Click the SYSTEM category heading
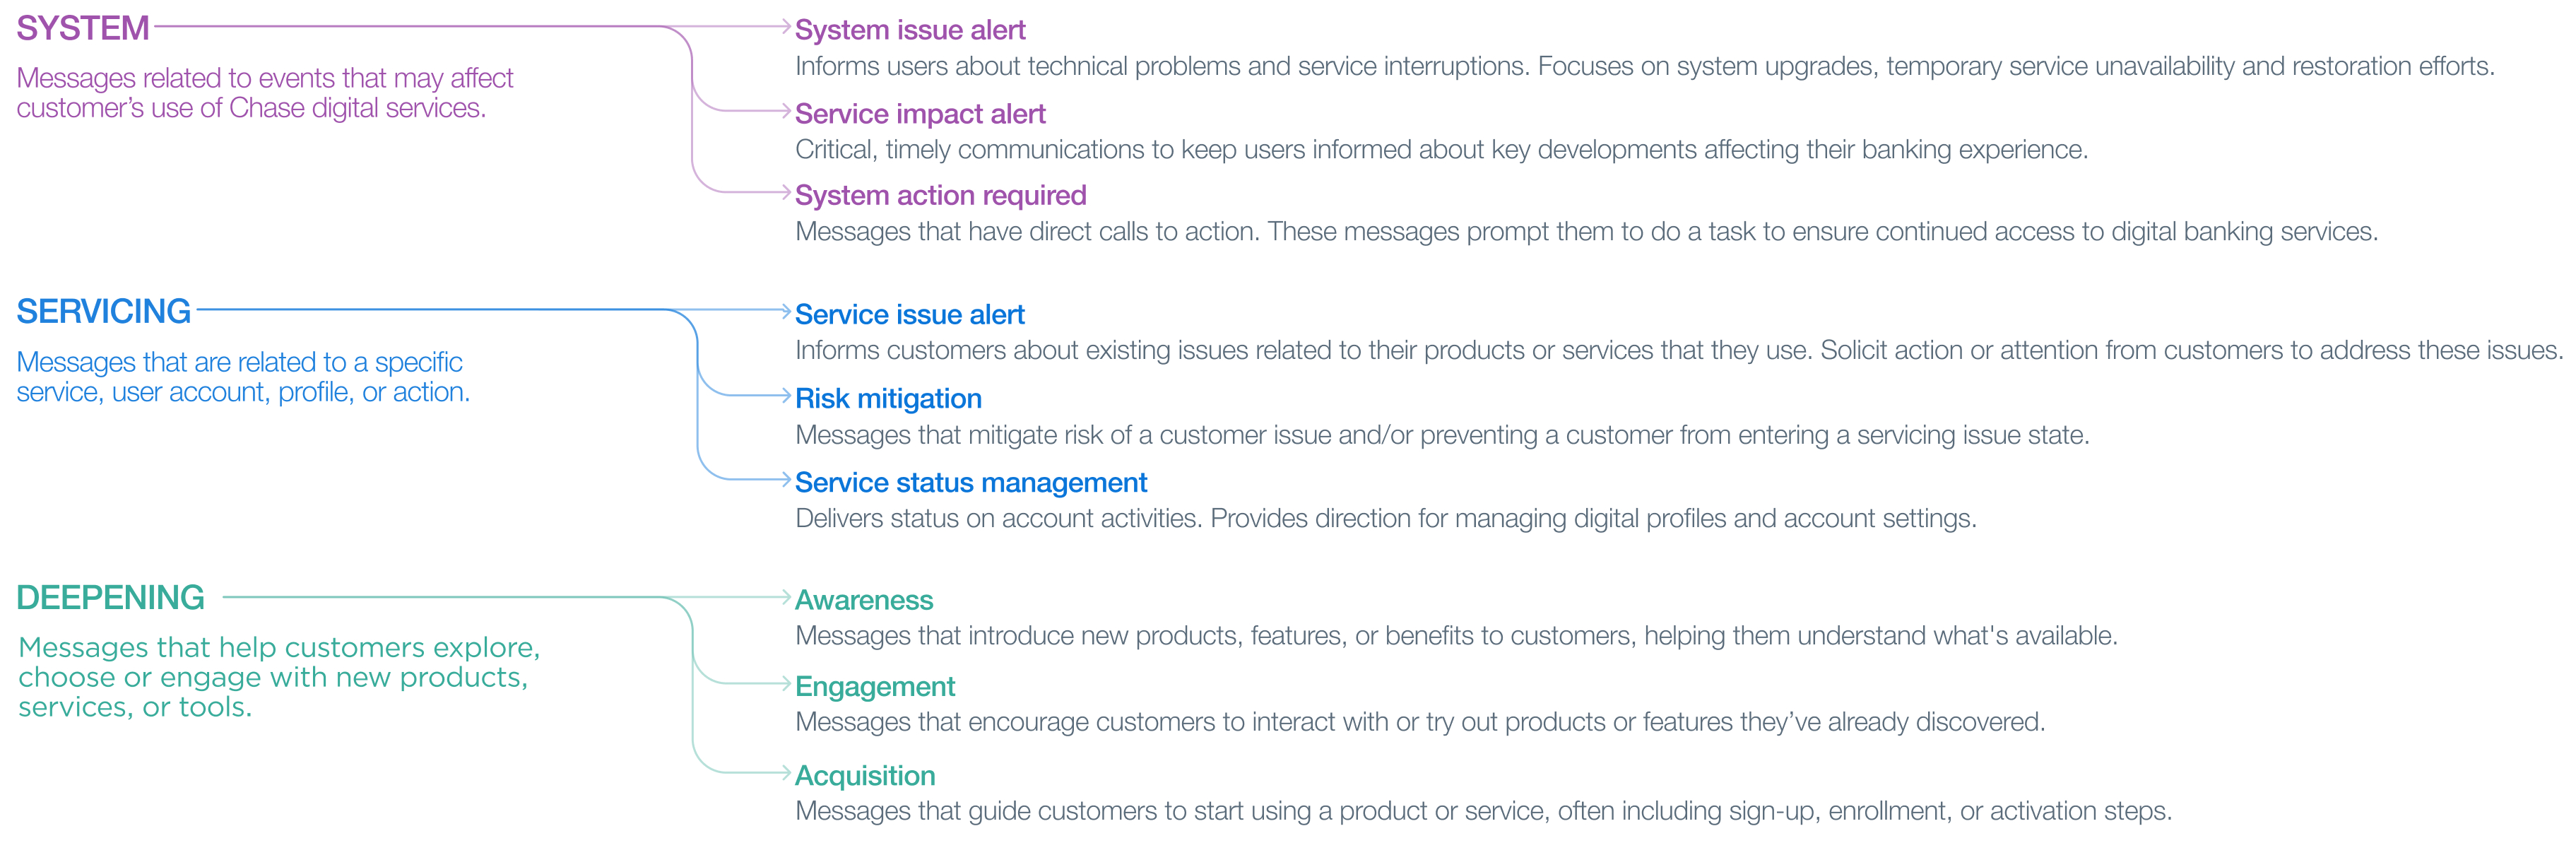 click(83, 28)
